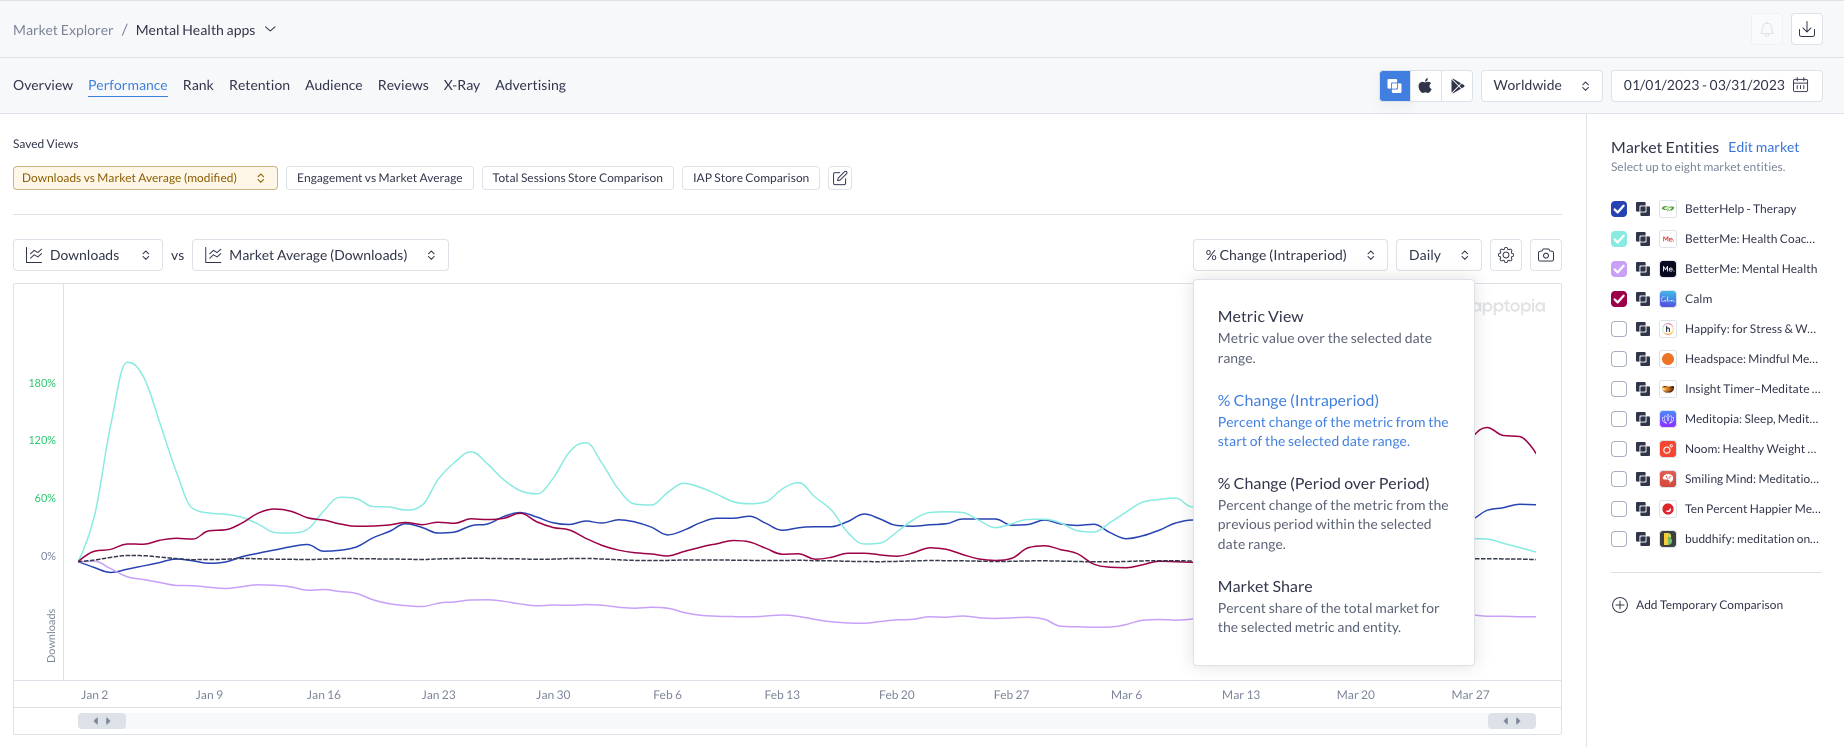Select the Google Play store filter
This screenshot has height=747, width=1844.
click(x=1457, y=86)
